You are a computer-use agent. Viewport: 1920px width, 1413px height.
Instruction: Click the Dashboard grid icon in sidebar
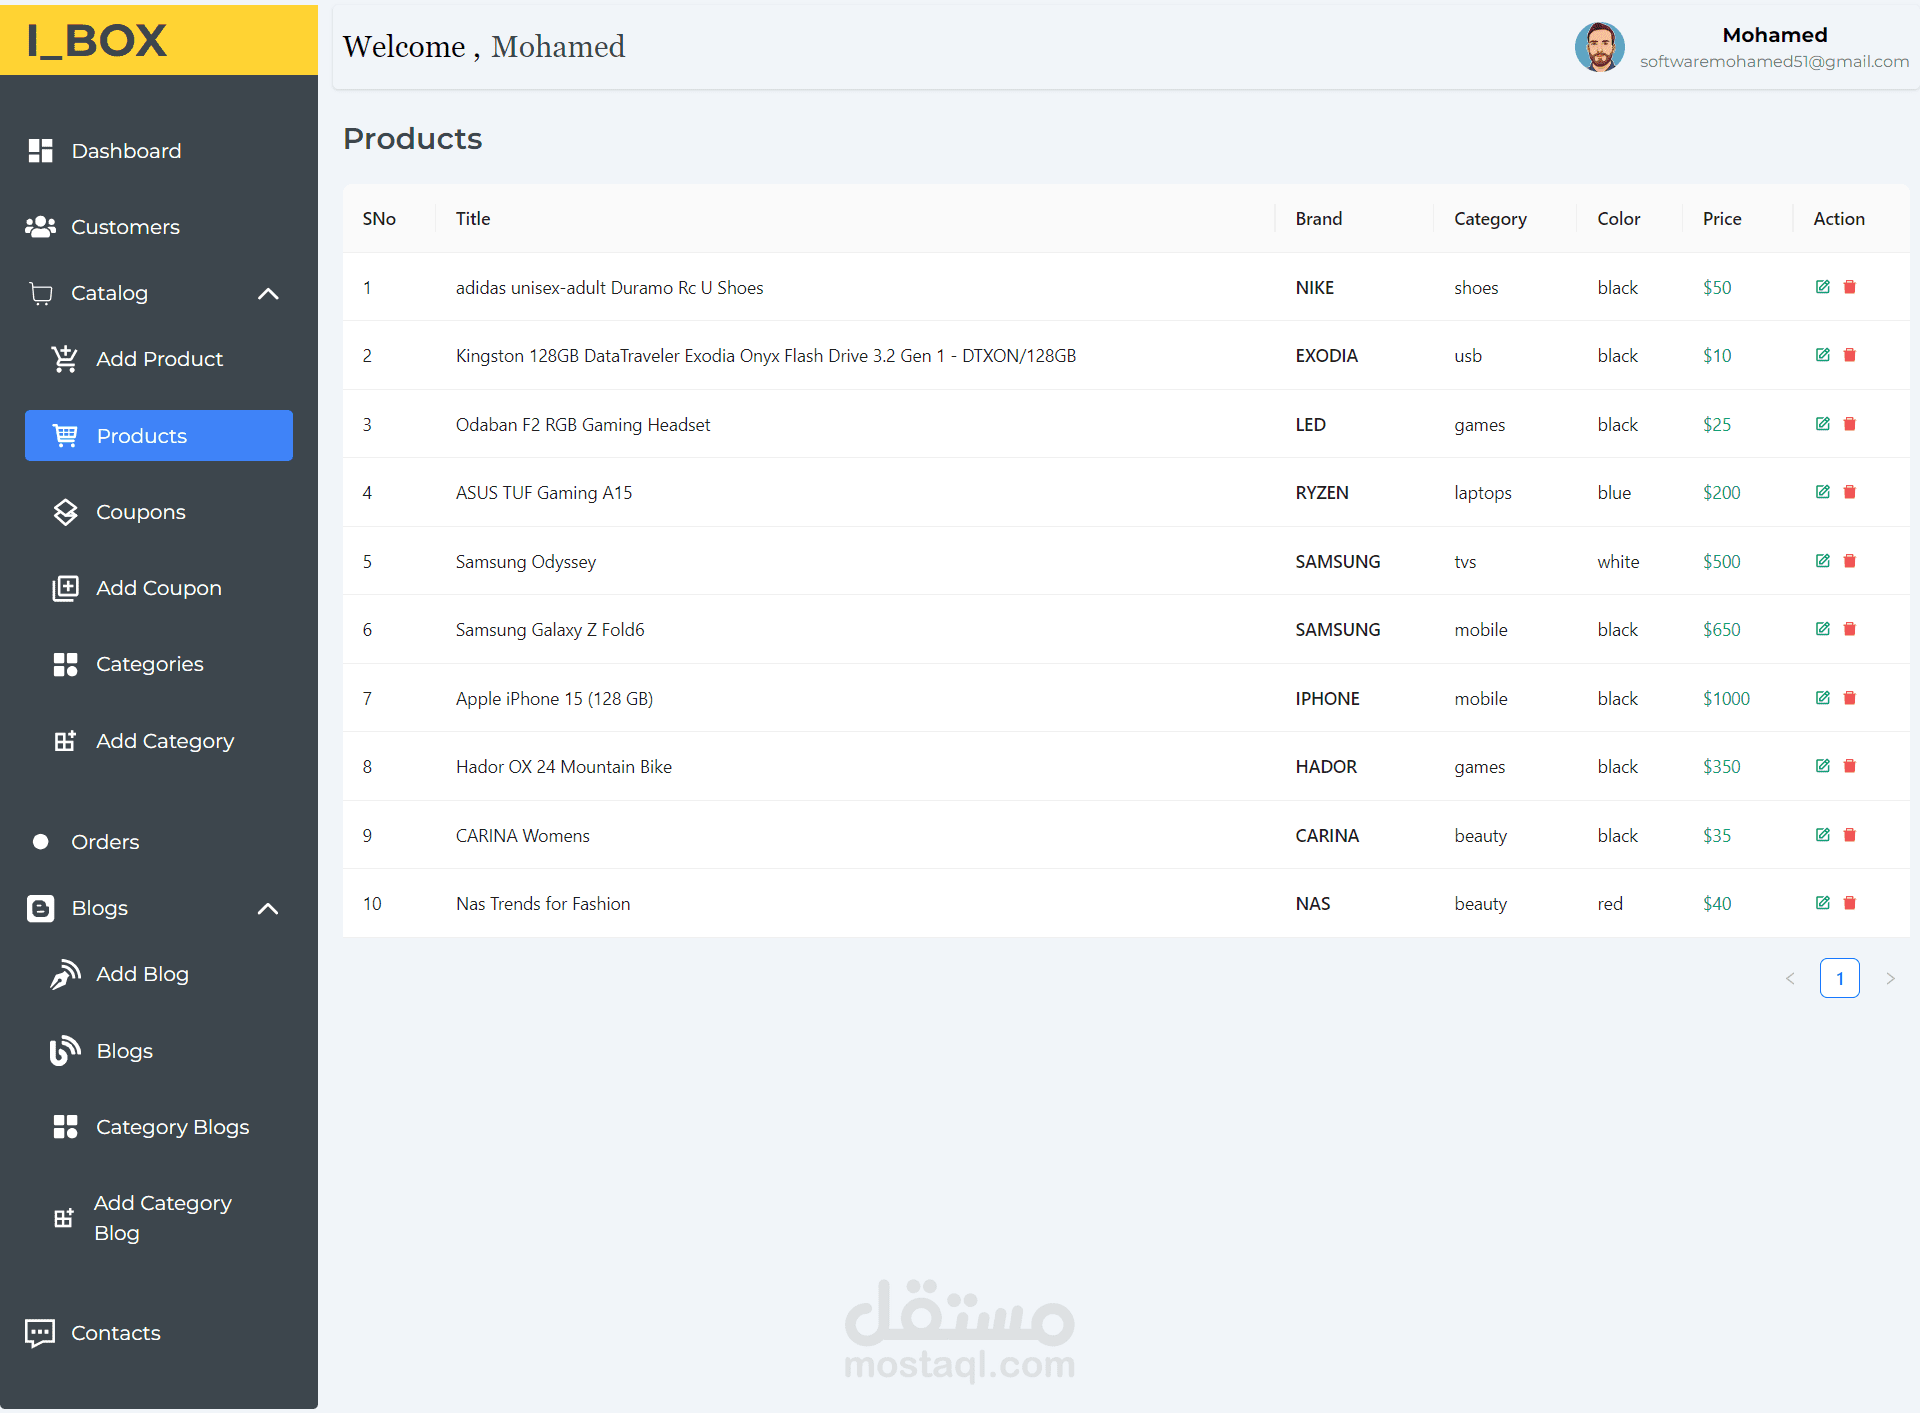pyautogui.click(x=40, y=151)
